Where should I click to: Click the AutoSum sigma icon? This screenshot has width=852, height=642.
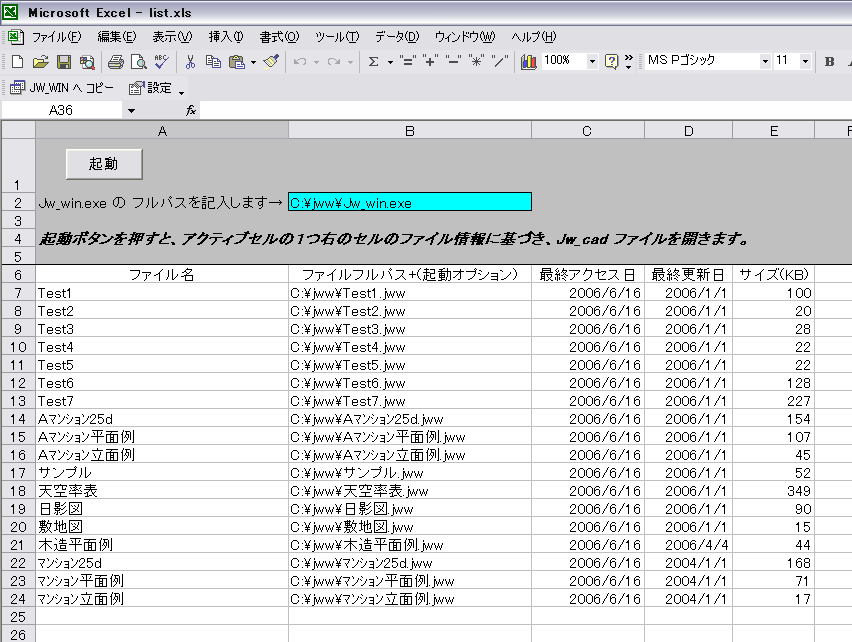coord(373,62)
